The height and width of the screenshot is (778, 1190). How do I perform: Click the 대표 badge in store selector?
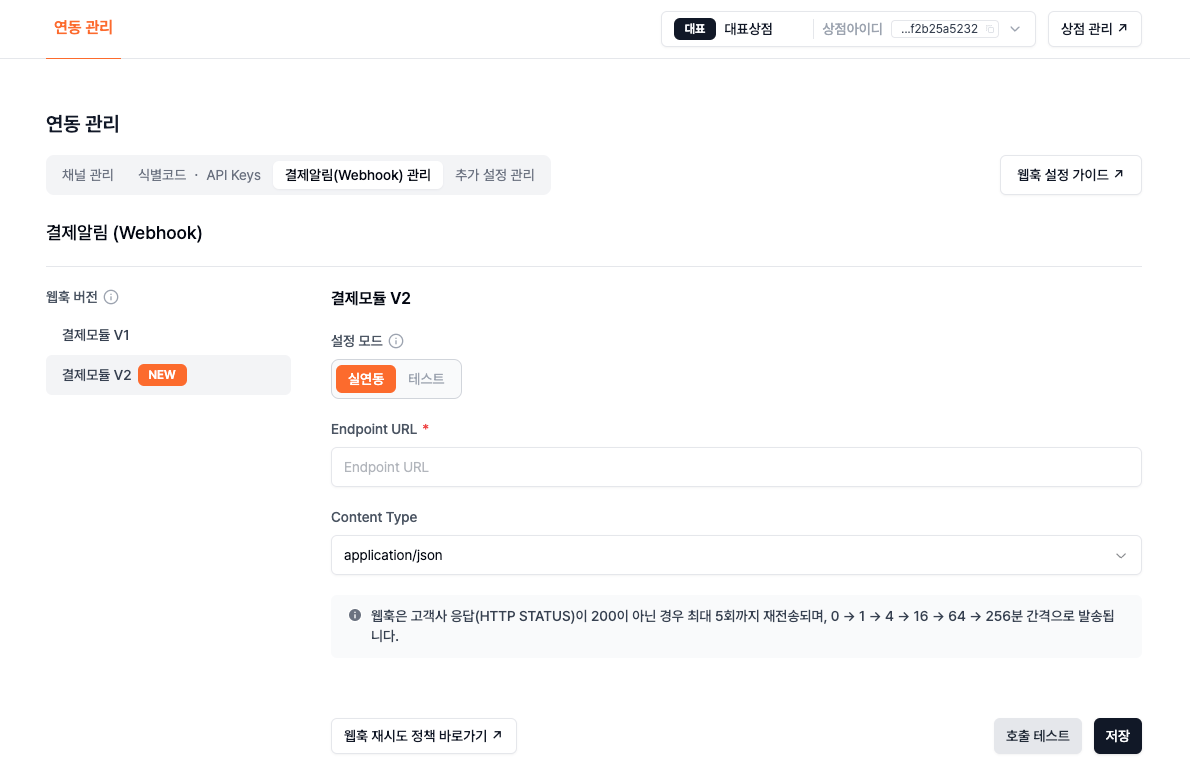(x=694, y=29)
